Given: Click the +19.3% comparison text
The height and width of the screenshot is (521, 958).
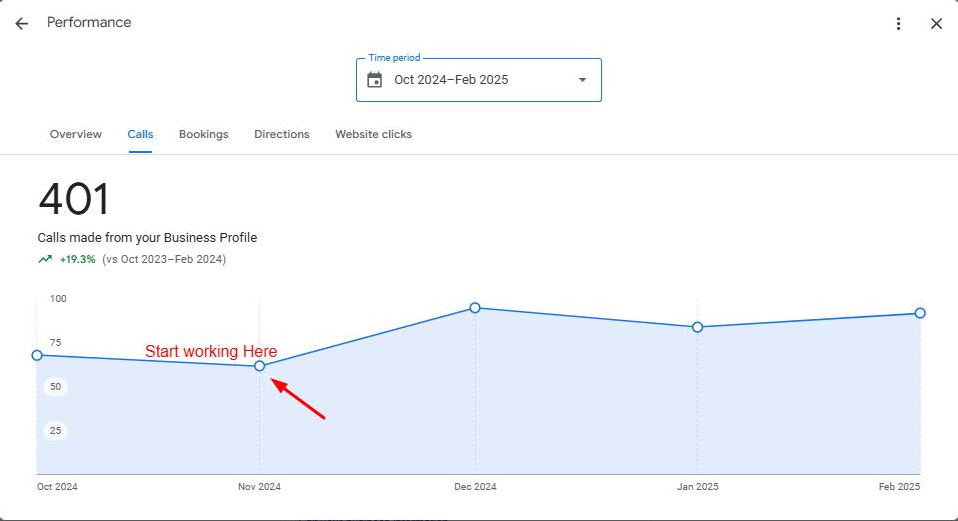Looking at the screenshot, I should pyautogui.click(x=78, y=260).
